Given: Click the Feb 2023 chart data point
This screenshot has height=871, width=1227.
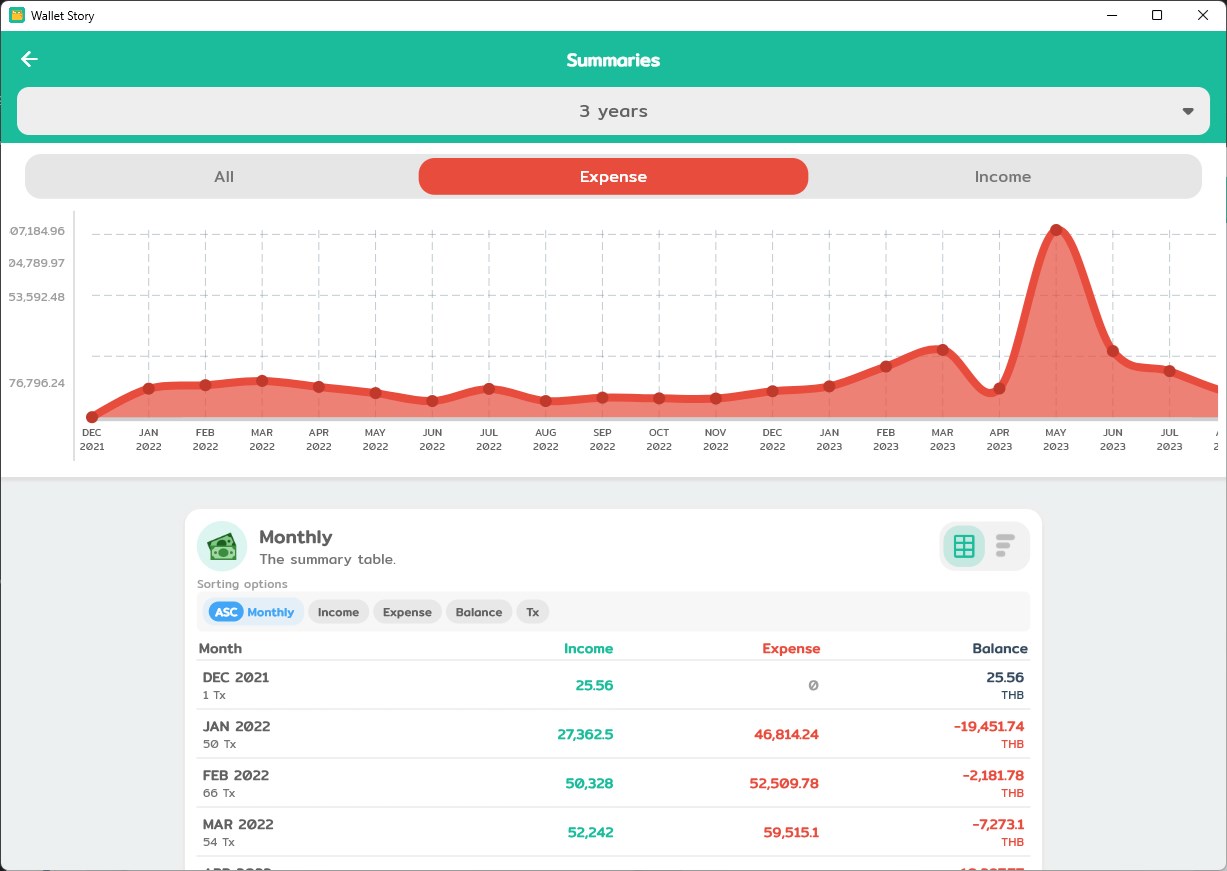Looking at the screenshot, I should [886, 367].
